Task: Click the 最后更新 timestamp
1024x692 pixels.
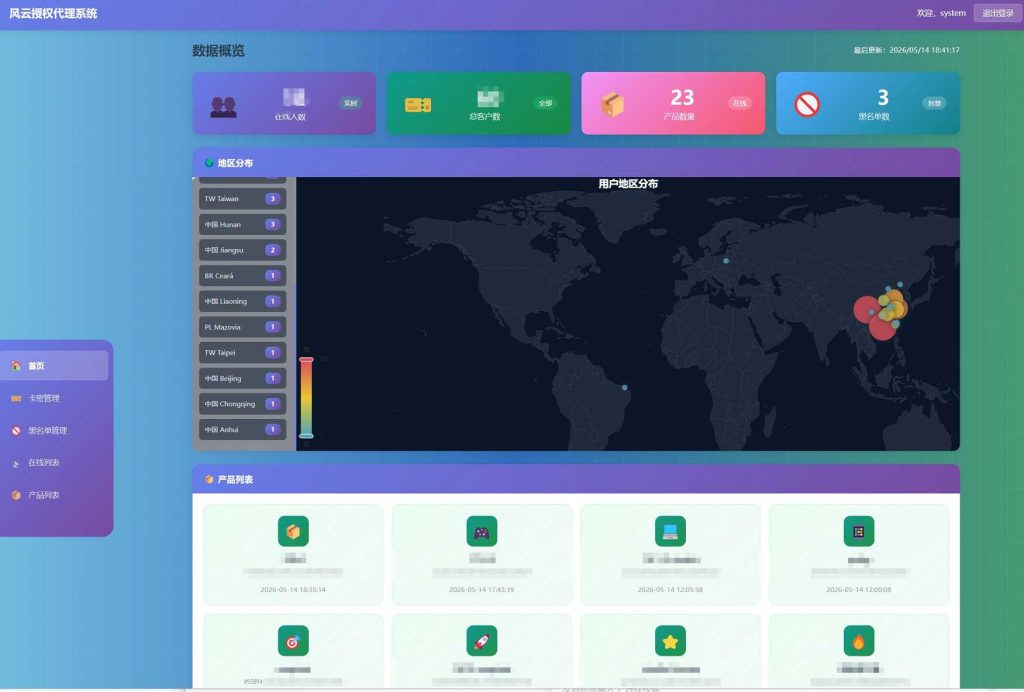Action: tap(906, 50)
